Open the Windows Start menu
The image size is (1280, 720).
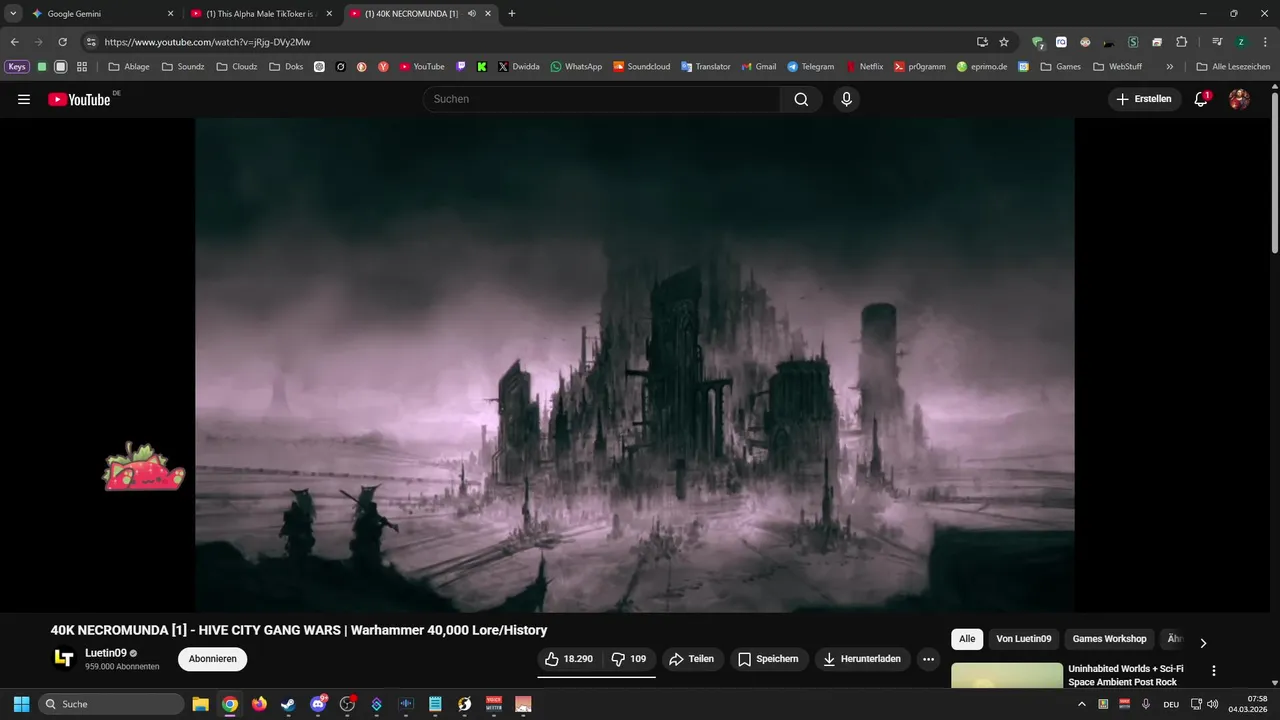pyautogui.click(x=21, y=704)
